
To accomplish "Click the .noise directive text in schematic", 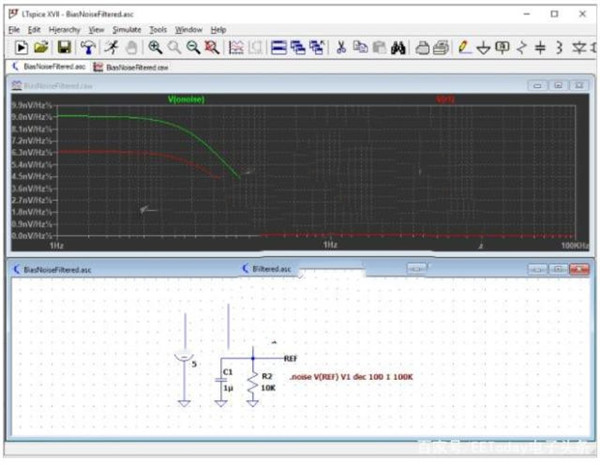I will tap(350, 377).
